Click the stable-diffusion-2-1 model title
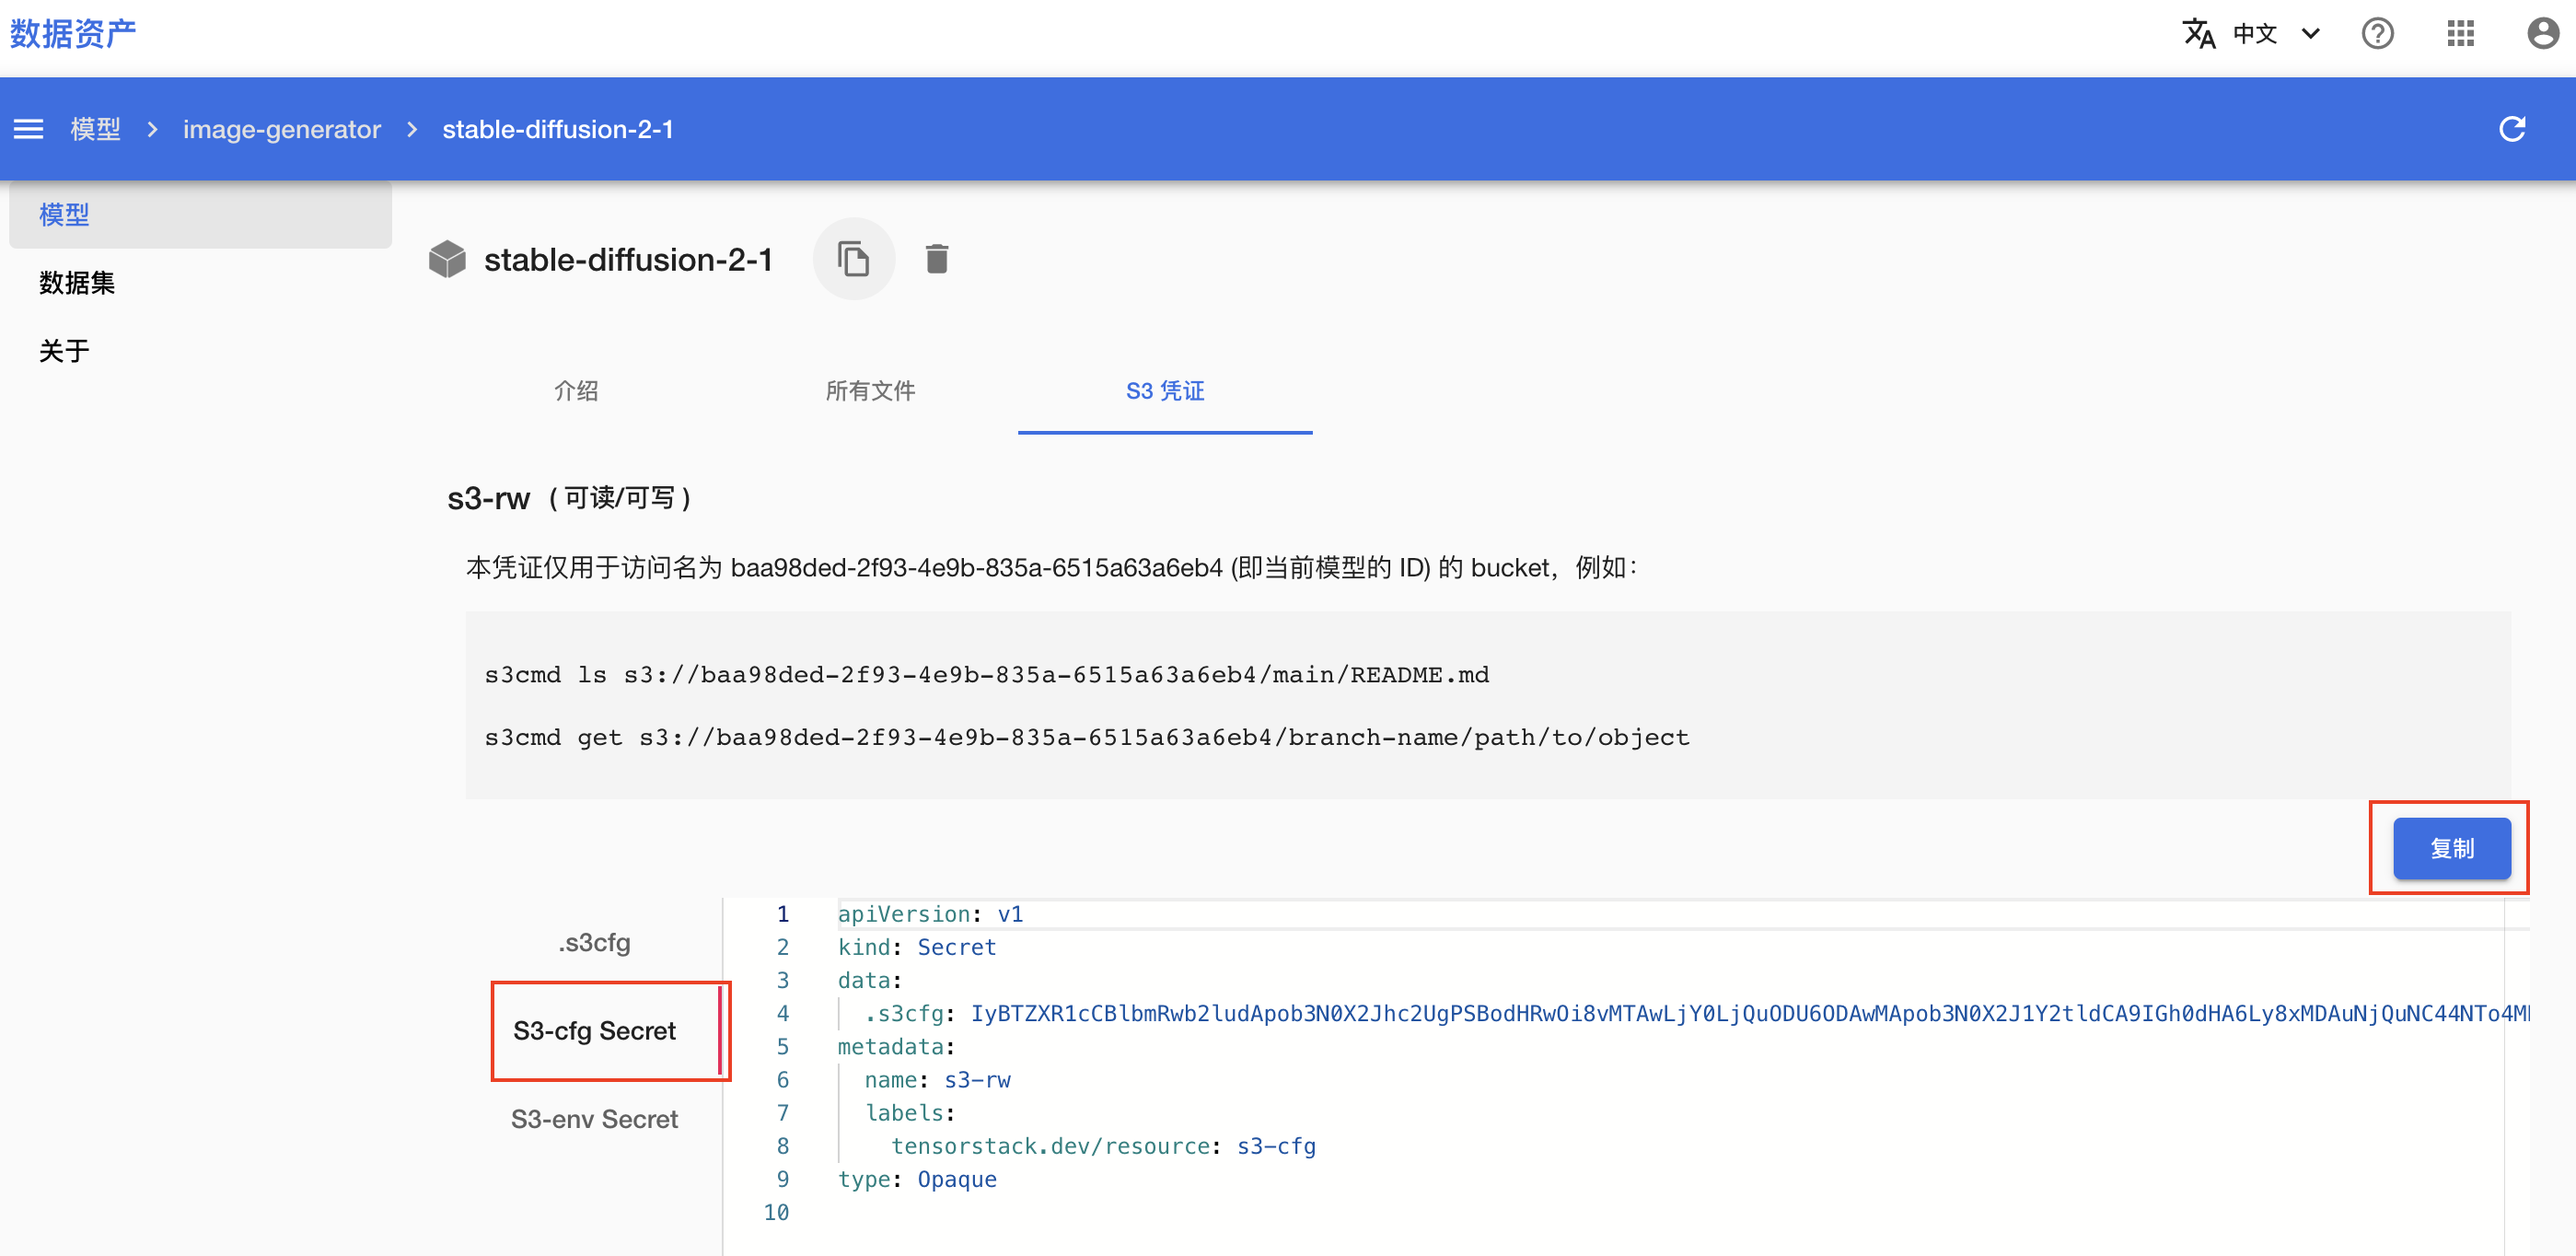The height and width of the screenshot is (1256, 2576). click(x=628, y=259)
